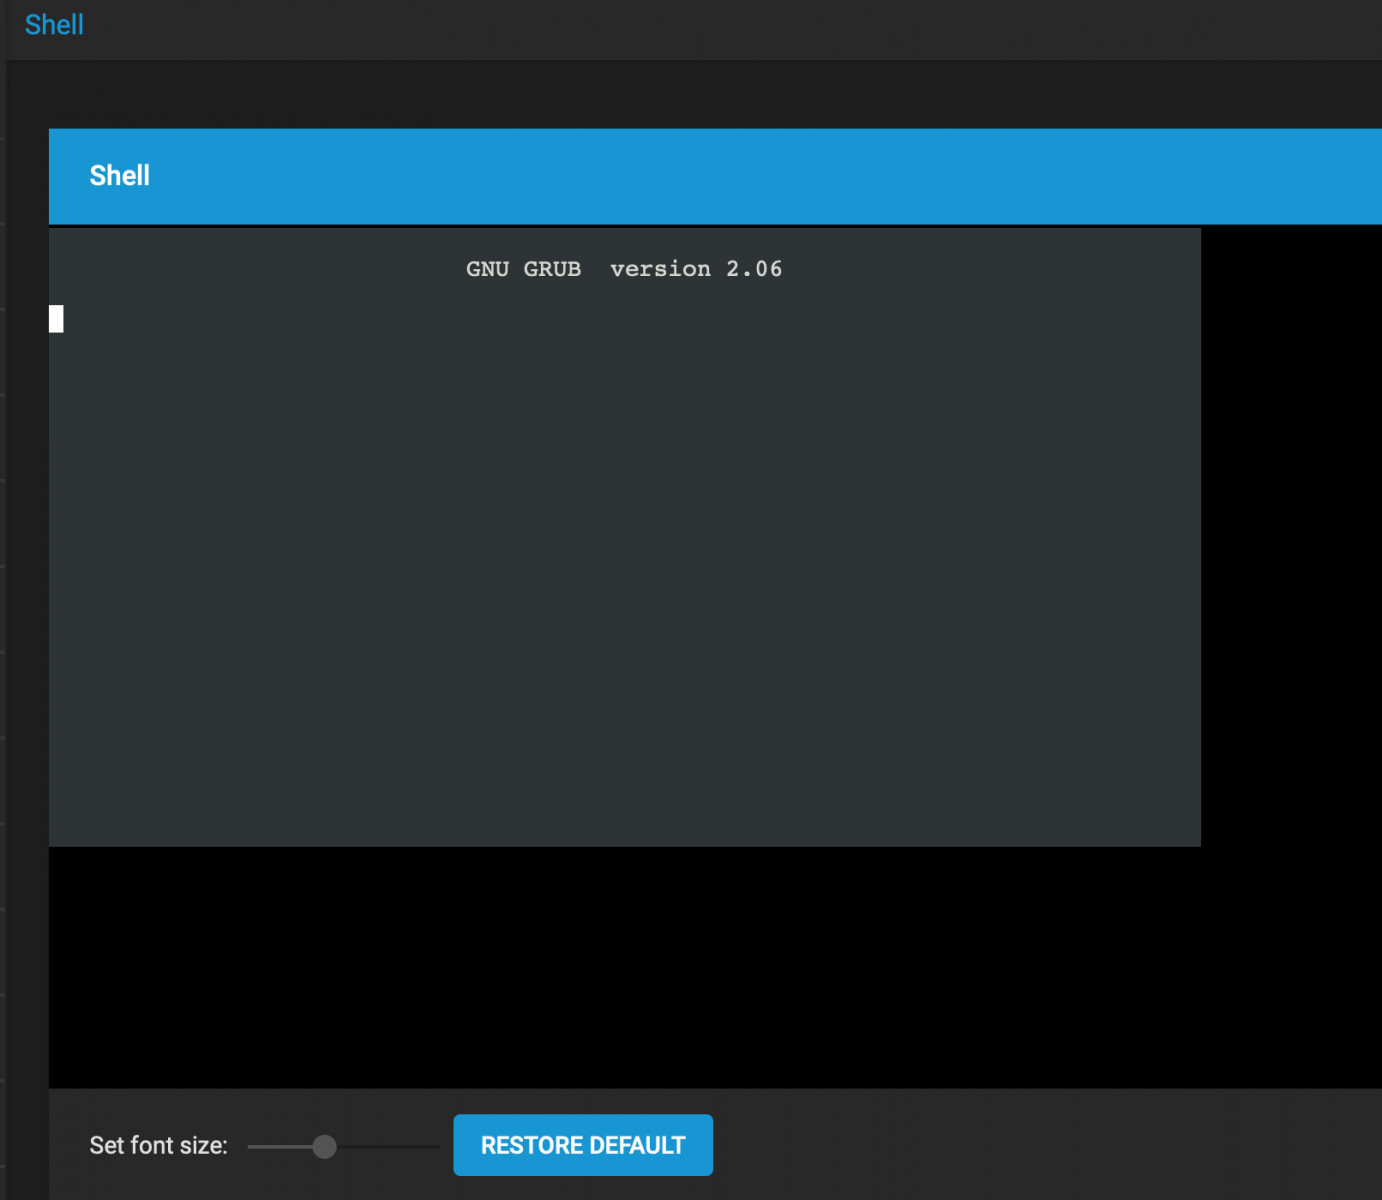Click the Restore Default button
Viewport: 1382px width, 1200px height.
pos(583,1145)
